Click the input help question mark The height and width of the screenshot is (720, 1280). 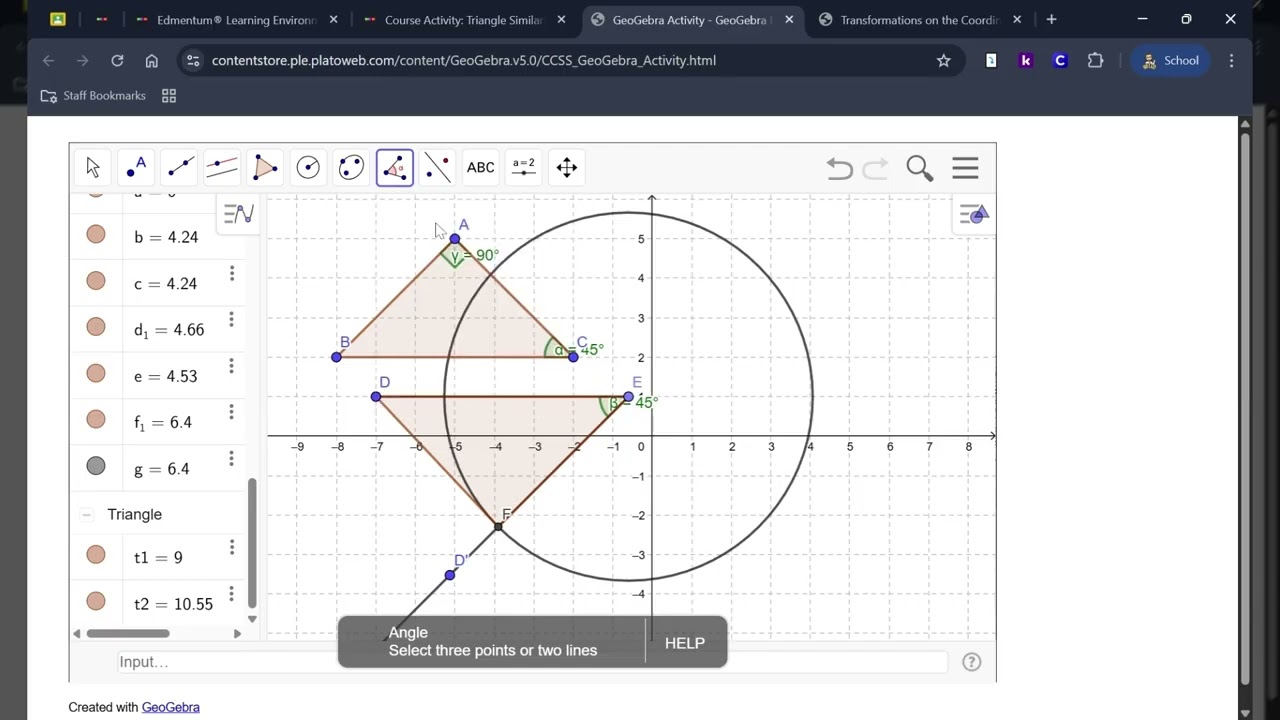click(x=971, y=662)
